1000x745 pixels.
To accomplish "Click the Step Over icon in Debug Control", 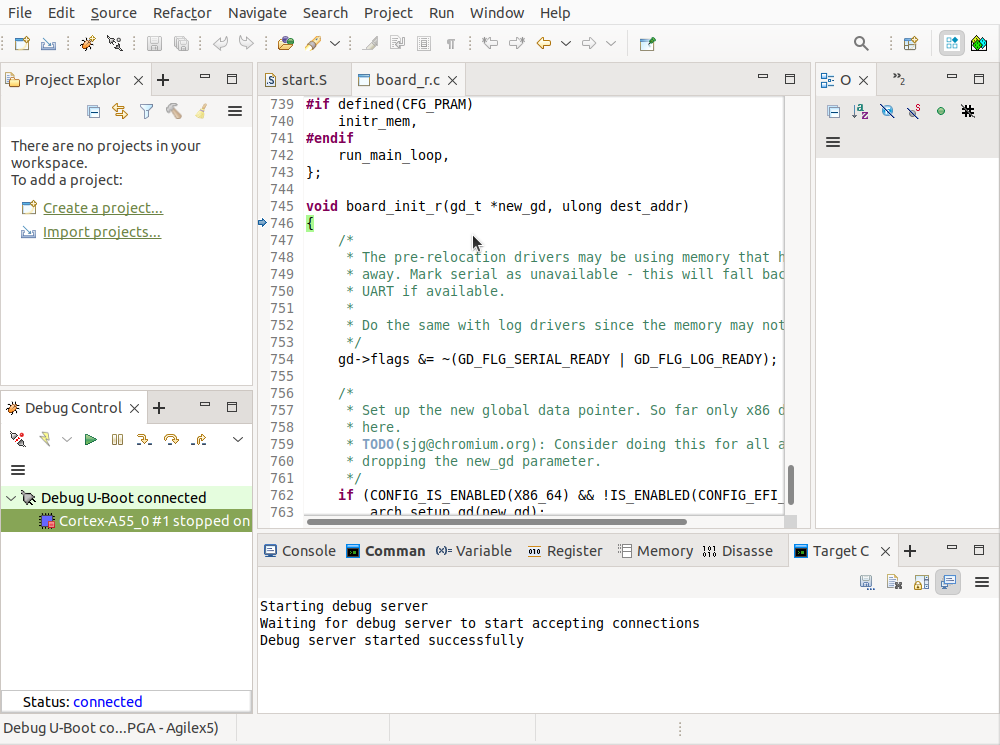I will coord(171,439).
